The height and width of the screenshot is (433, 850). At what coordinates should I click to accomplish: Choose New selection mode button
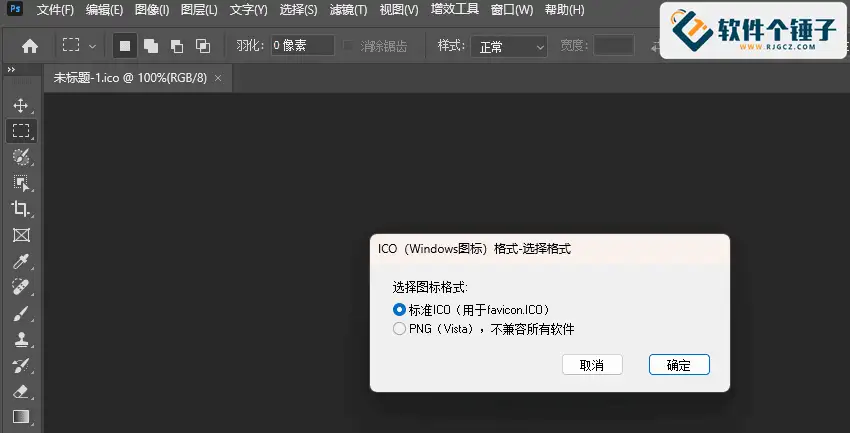(x=125, y=46)
